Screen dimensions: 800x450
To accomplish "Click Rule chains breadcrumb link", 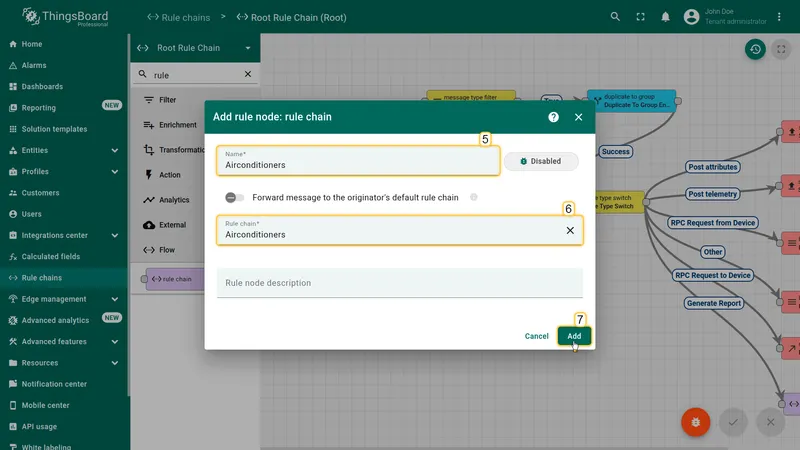I will [x=179, y=17].
